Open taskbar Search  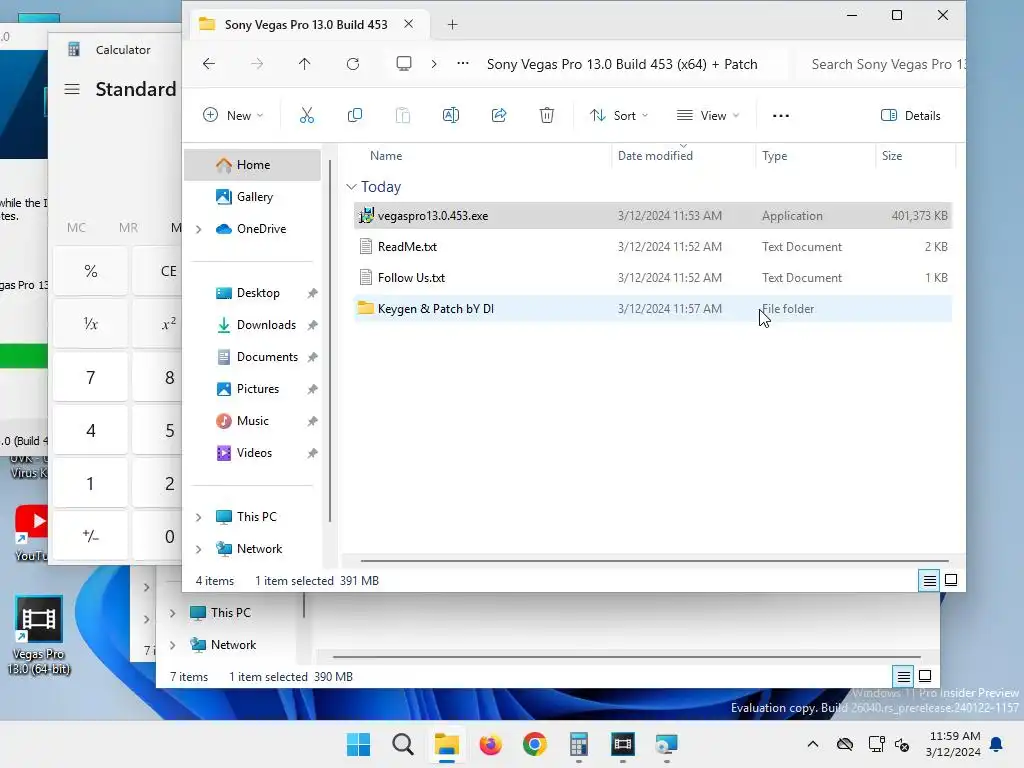click(403, 744)
